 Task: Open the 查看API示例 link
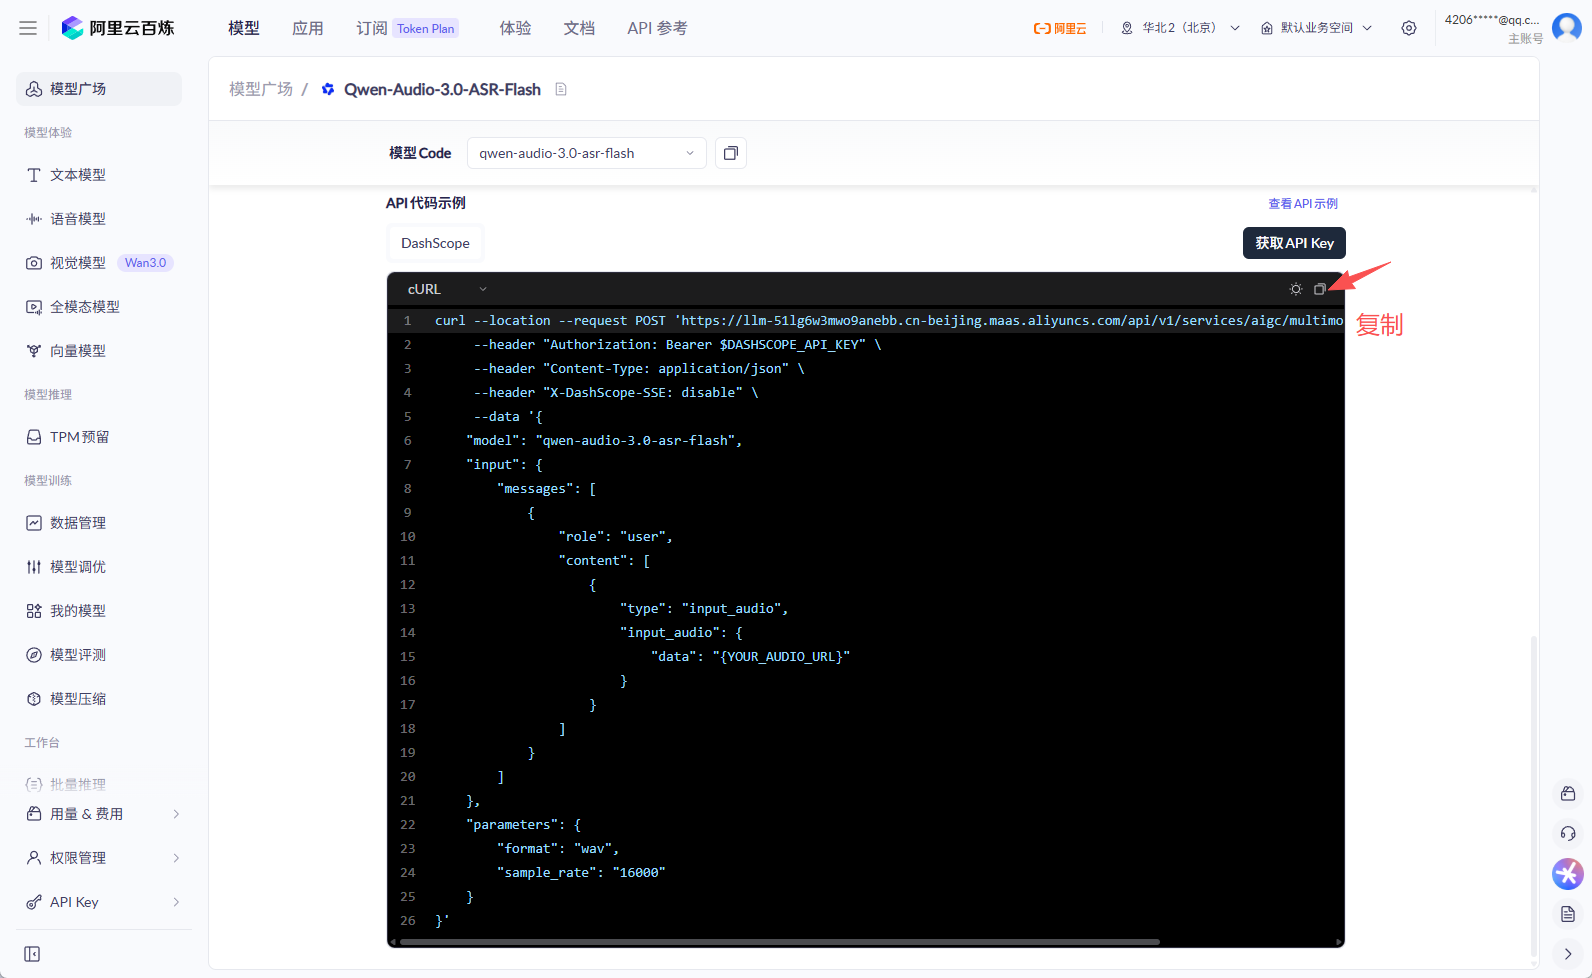tap(1303, 203)
